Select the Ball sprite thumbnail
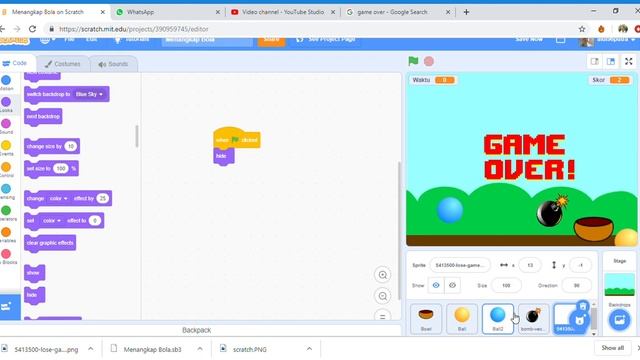The width and height of the screenshot is (640, 360). [x=462, y=319]
